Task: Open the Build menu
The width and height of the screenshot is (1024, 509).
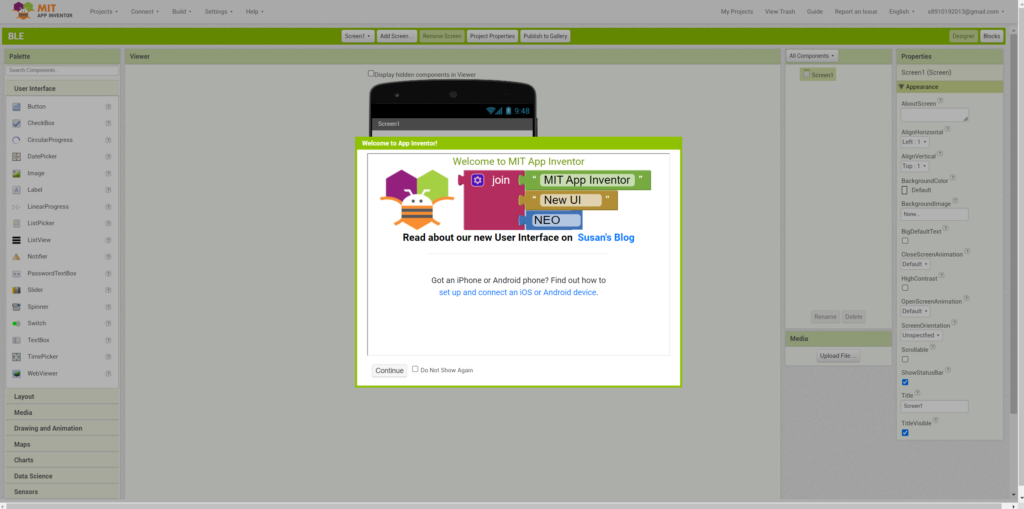Action: coord(182,12)
